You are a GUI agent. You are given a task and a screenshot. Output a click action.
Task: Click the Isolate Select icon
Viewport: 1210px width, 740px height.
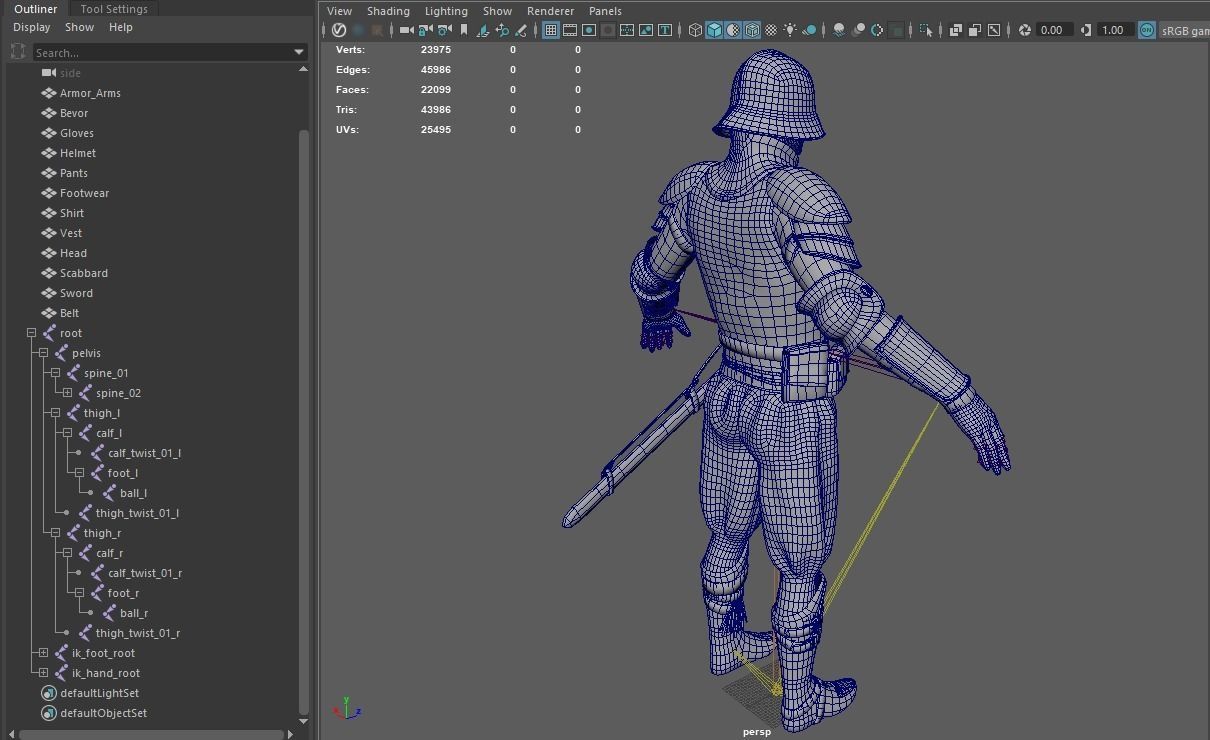(925, 30)
